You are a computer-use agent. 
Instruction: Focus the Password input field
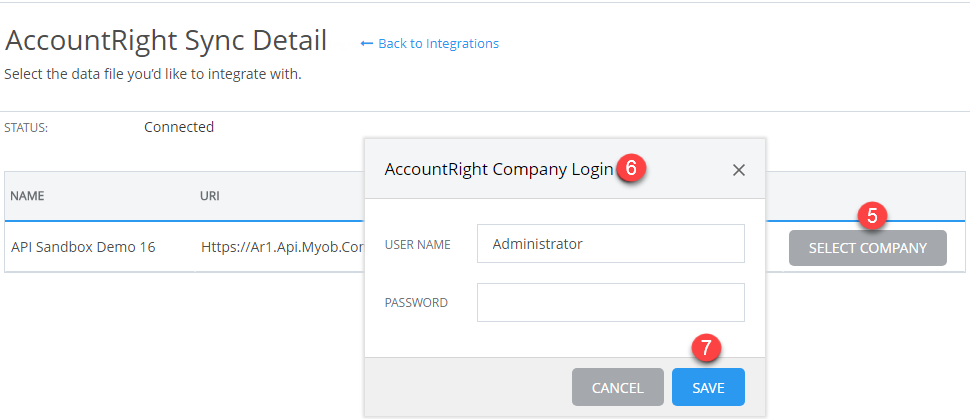[611, 303]
